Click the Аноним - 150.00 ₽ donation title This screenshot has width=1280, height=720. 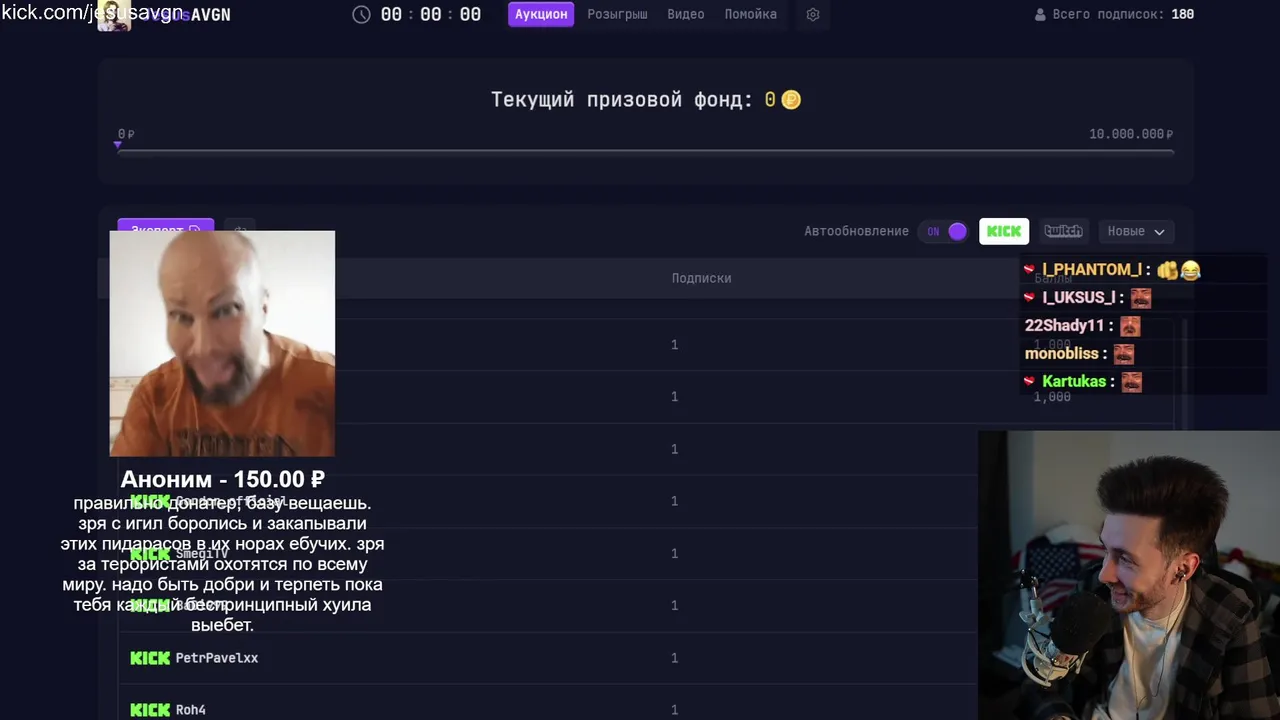tap(222, 479)
